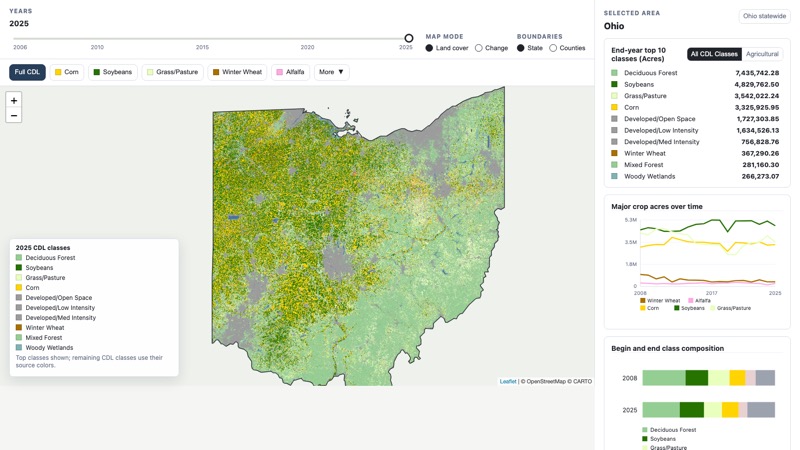Image resolution: width=800 pixels, height=450 pixels.
Task: Show the Soybeans crop layer
Action: 113,72
